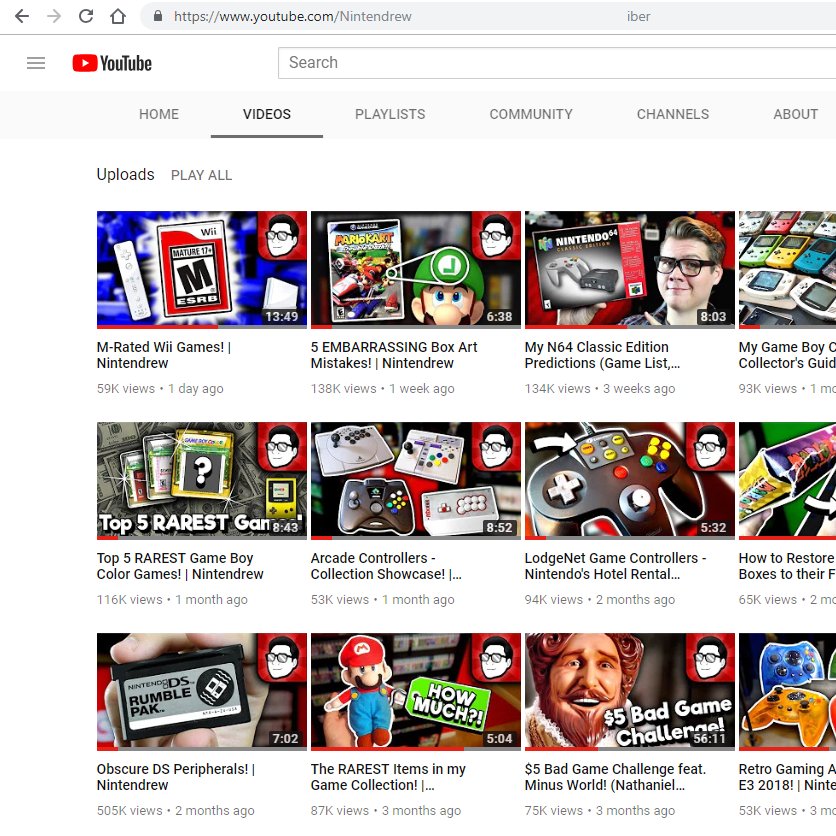Screen dimensions: 836x836
Task: Open the COMMUNITY tab
Action: click(x=531, y=114)
